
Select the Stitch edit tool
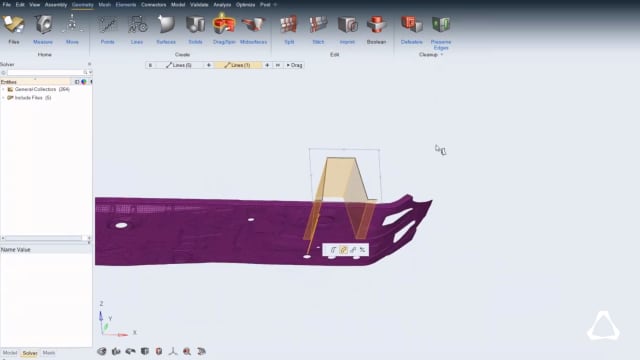click(318, 29)
